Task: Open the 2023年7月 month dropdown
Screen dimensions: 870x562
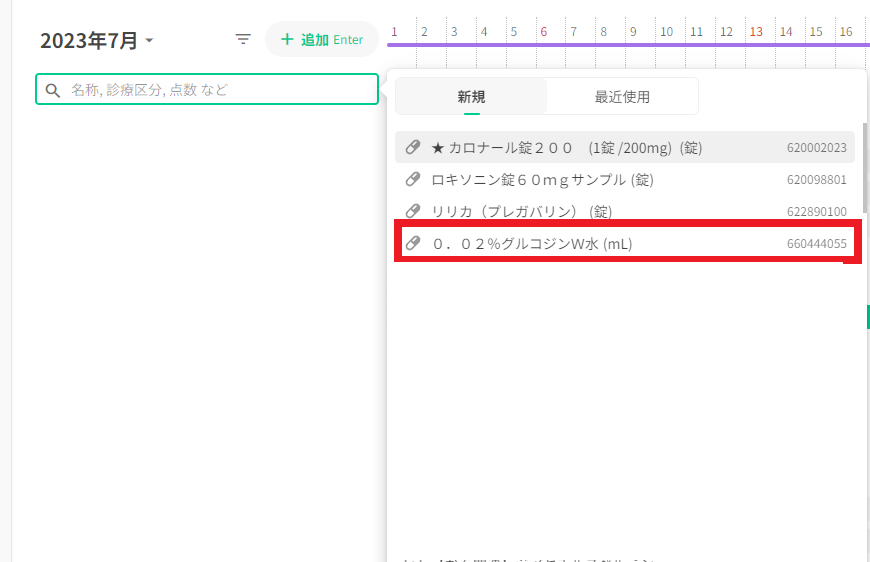Action: pyautogui.click(x=97, y=40)
